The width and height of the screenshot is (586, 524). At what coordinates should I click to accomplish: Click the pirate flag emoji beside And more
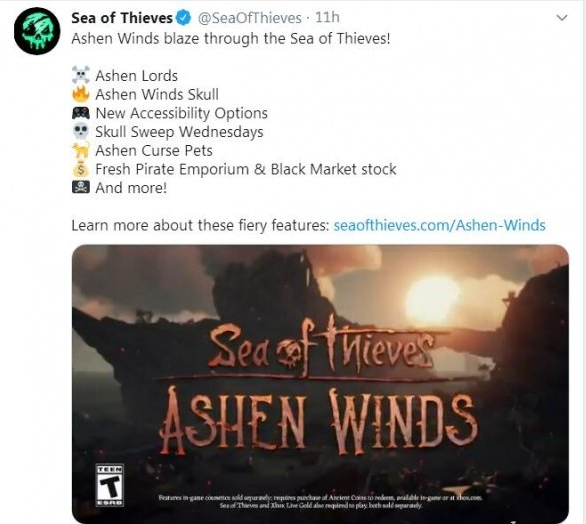[x=81, y=187]
